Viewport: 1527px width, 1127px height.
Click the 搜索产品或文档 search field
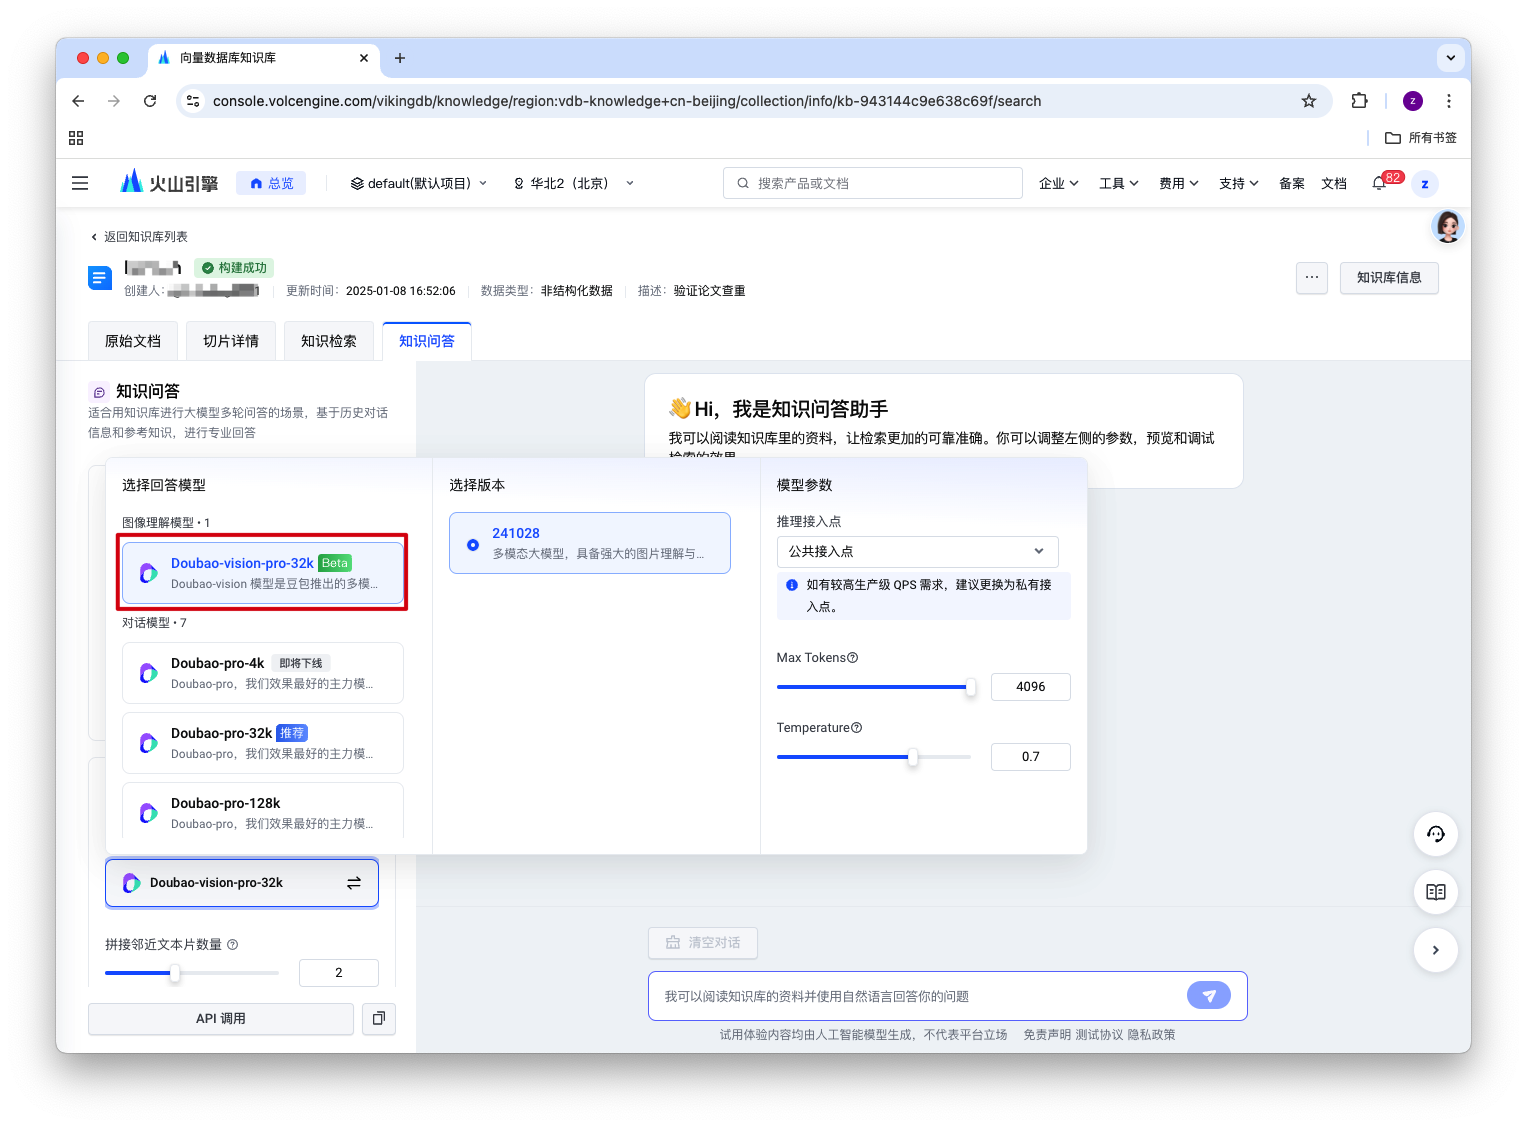coord(873,183)
